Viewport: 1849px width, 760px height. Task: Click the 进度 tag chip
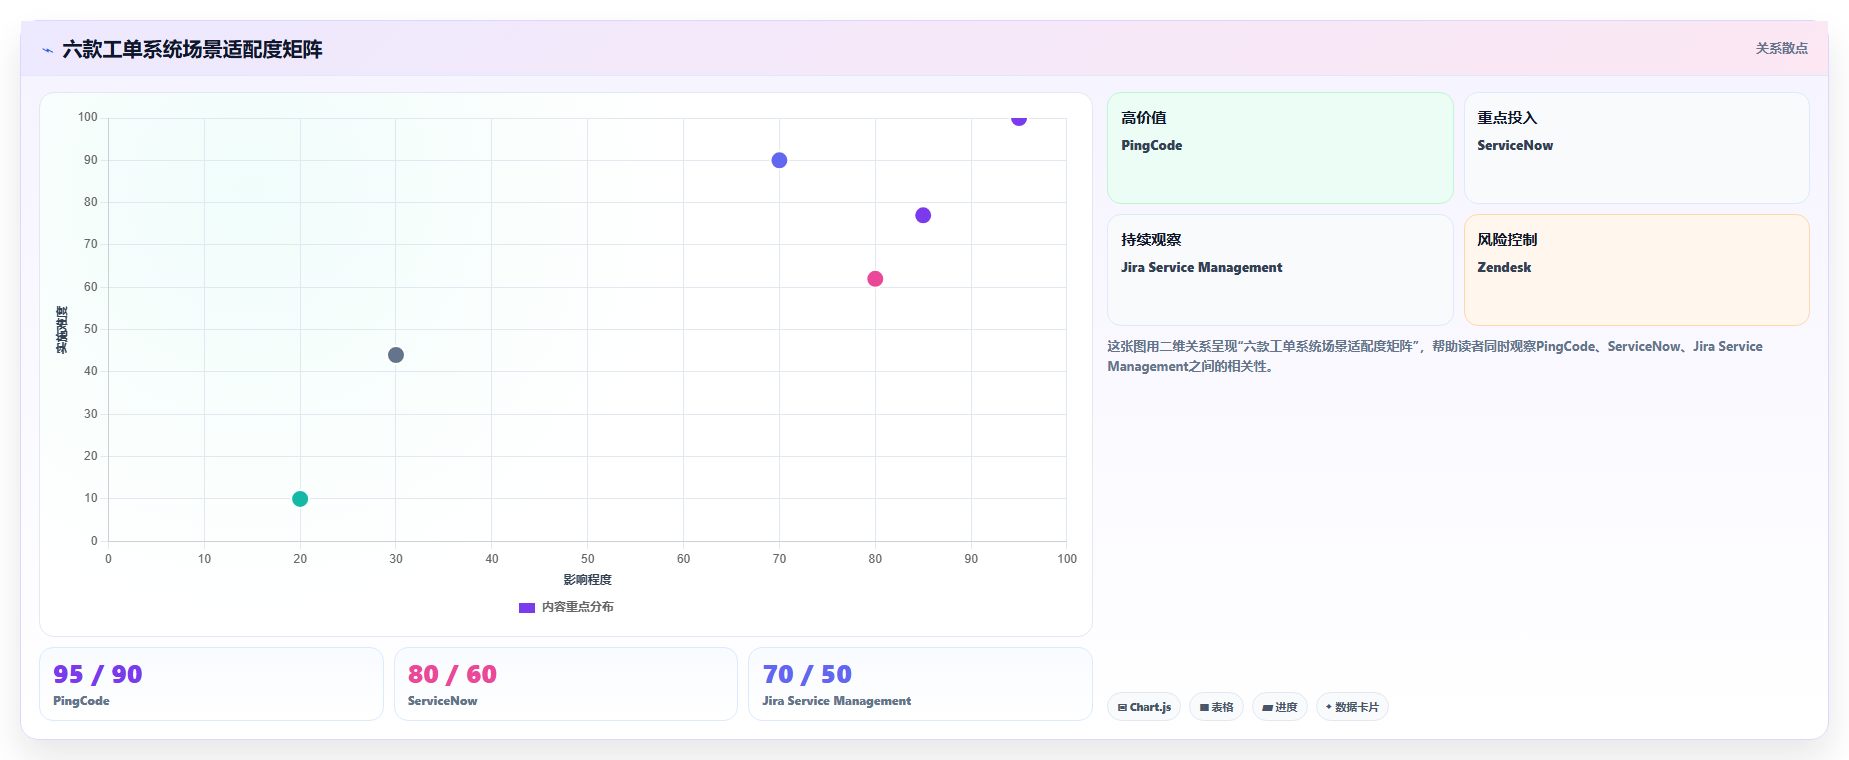point(1280,707)
